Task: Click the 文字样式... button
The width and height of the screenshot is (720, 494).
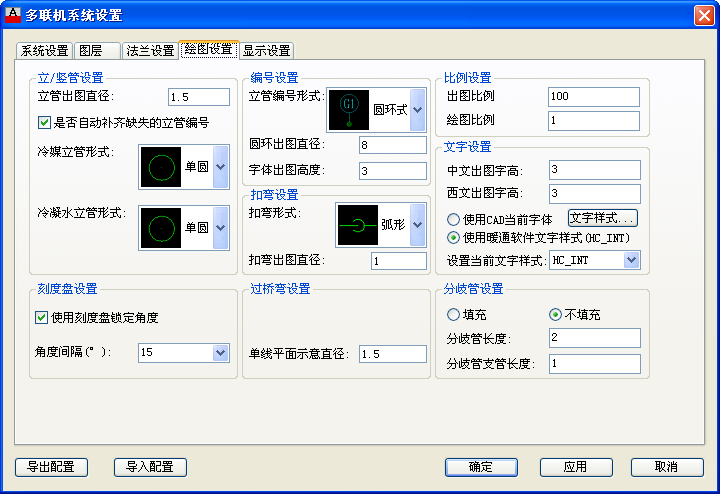Action: [602, 218]
